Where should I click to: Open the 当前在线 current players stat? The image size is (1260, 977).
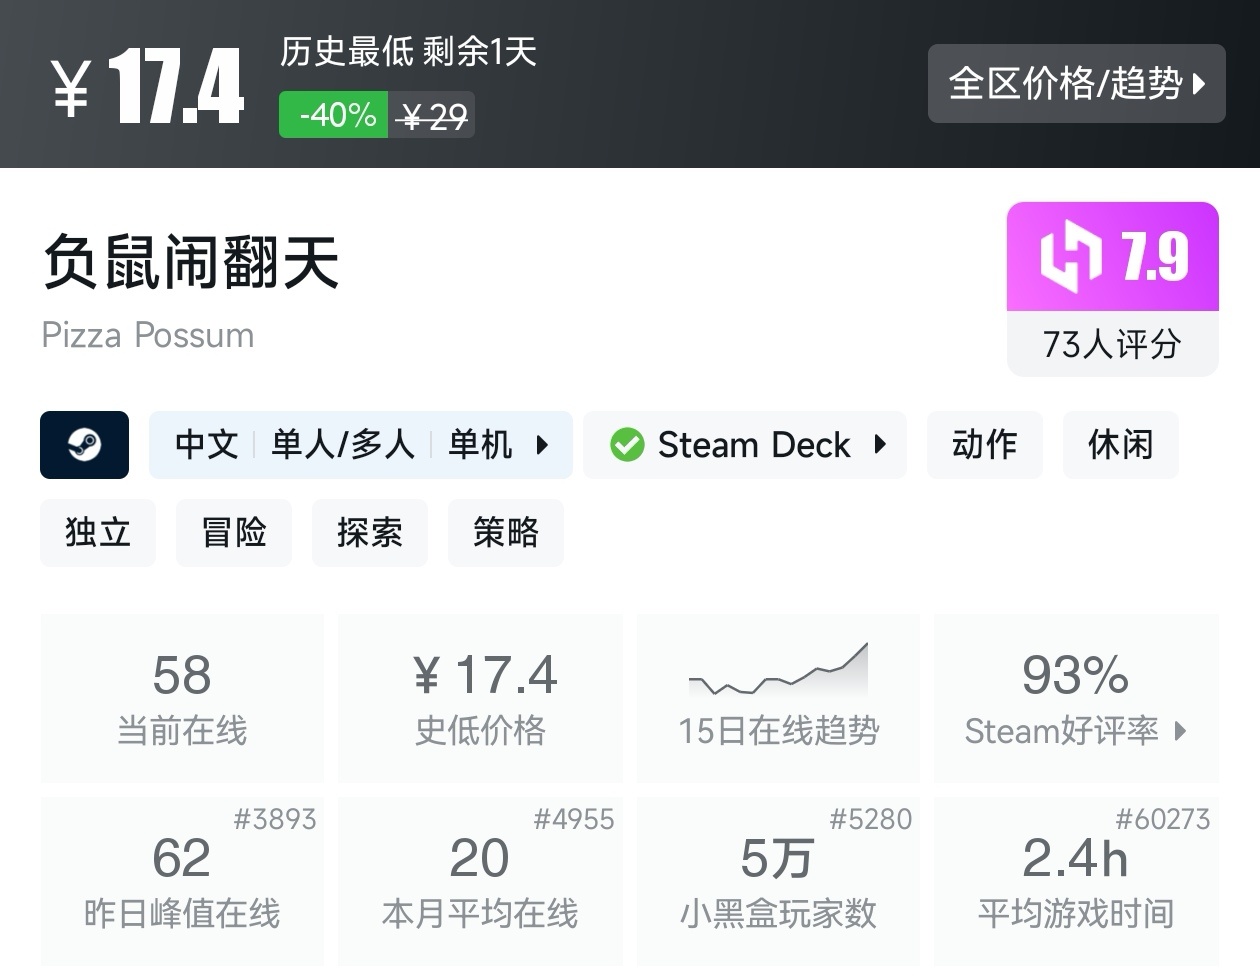pyautogui.click(x=182, y=698)
